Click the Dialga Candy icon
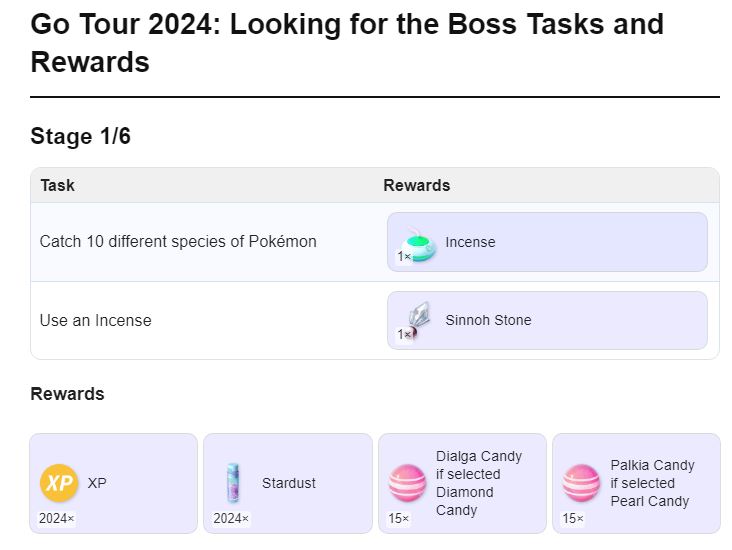Image resolution: width=732 pixels, height=550 pixels. coord(407,483)
